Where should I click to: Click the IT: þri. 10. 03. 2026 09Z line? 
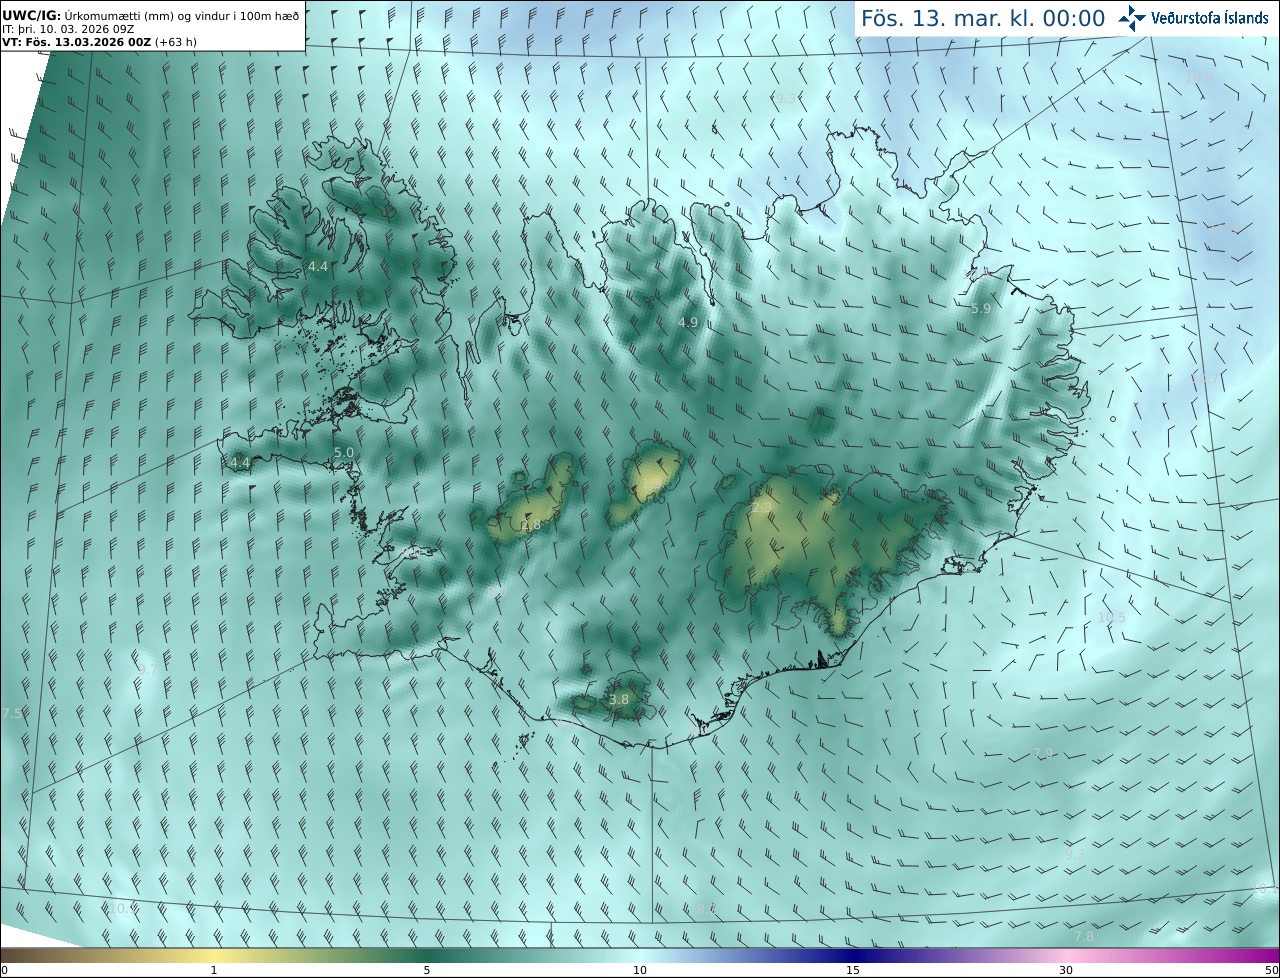(x=67, y=29)
